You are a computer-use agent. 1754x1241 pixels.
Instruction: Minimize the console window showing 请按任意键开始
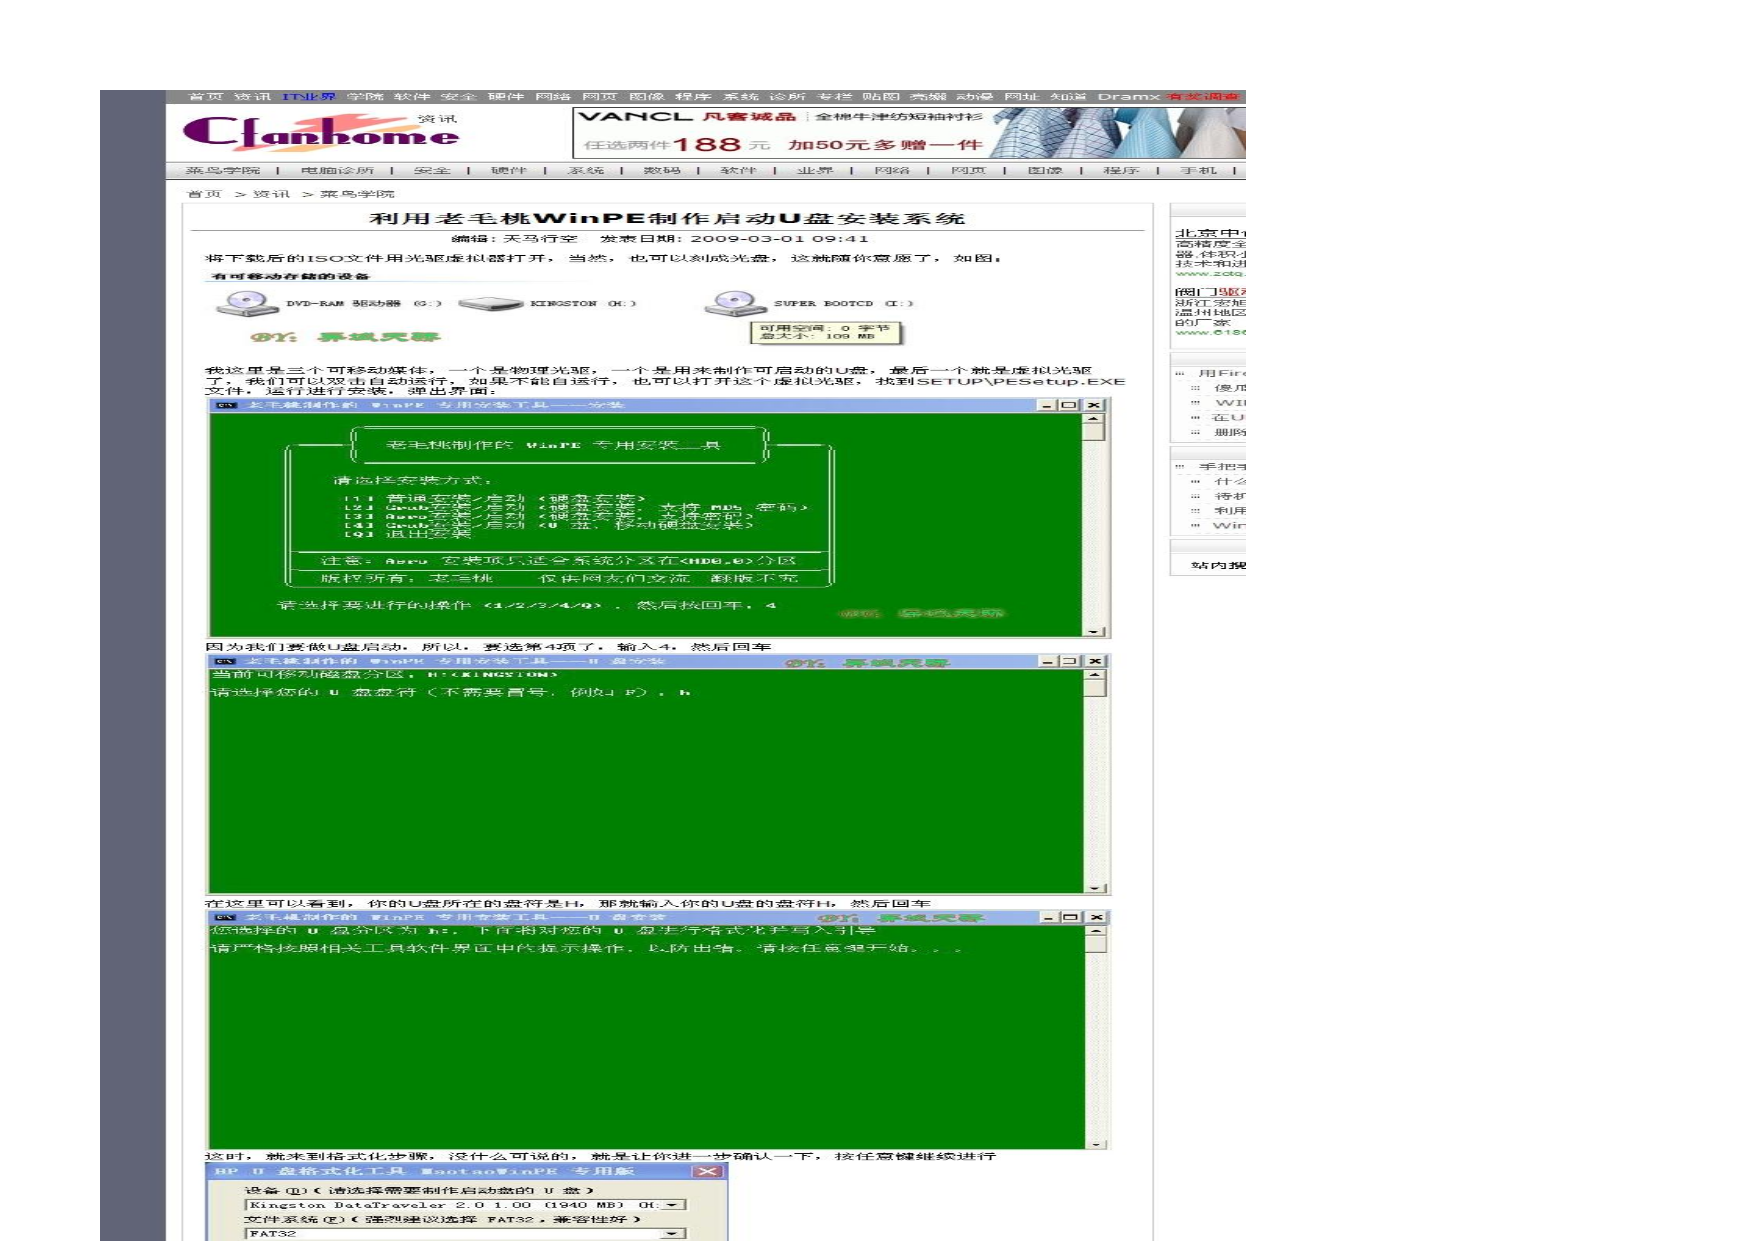coord(1049,917)
